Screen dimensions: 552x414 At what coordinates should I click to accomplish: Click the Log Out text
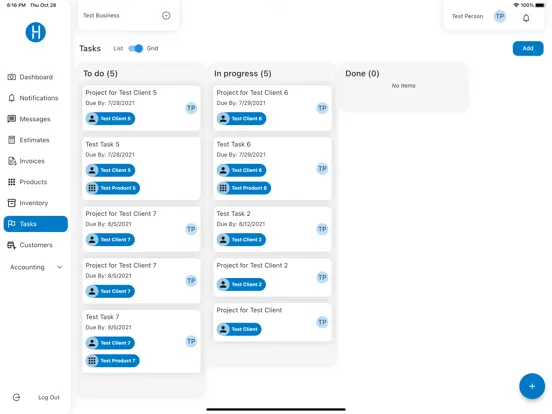tap(49, 397)
